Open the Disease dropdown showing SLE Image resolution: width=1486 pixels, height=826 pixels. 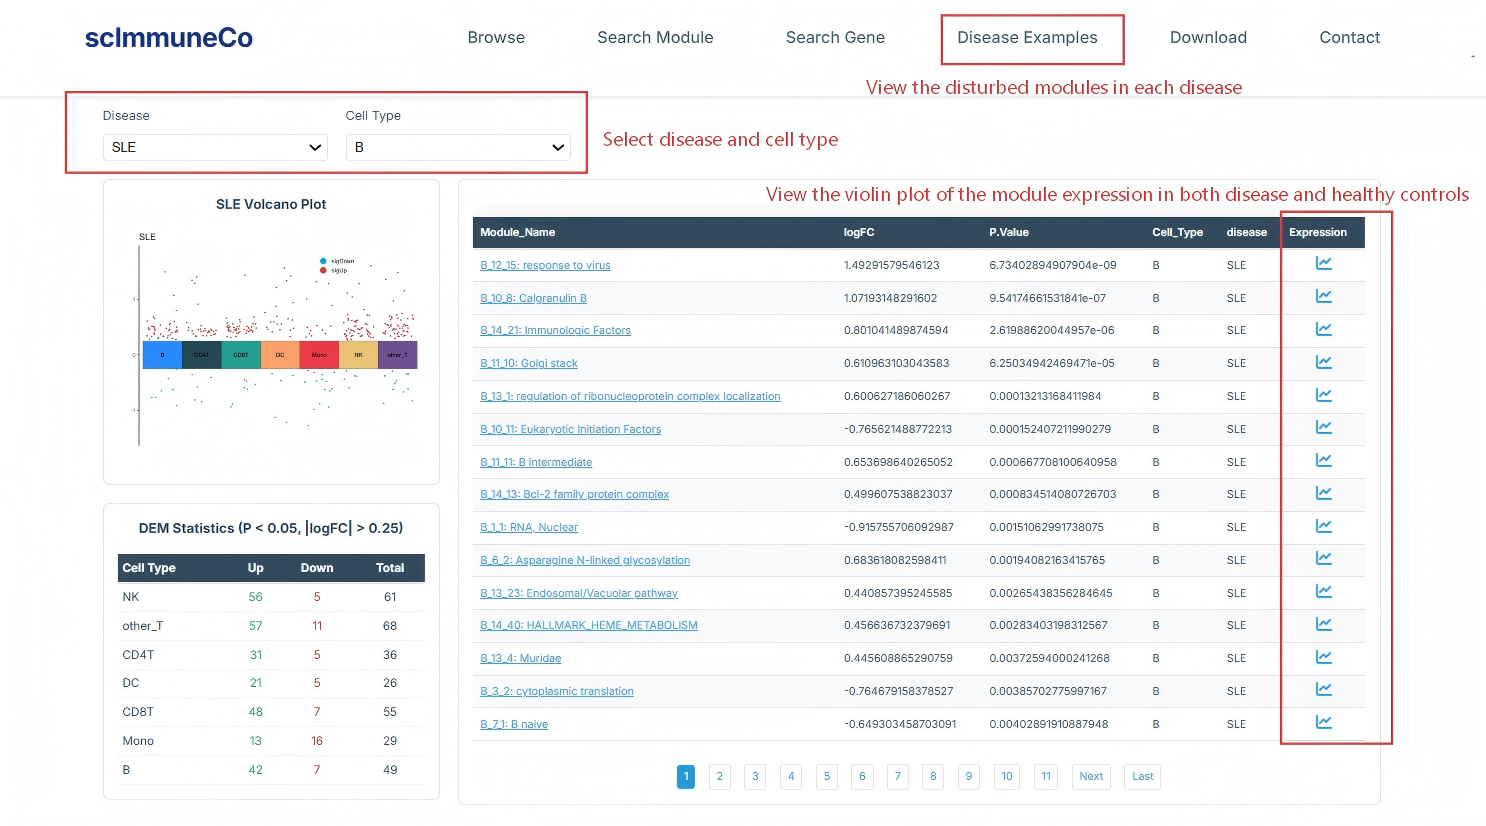tap(214, 147)
